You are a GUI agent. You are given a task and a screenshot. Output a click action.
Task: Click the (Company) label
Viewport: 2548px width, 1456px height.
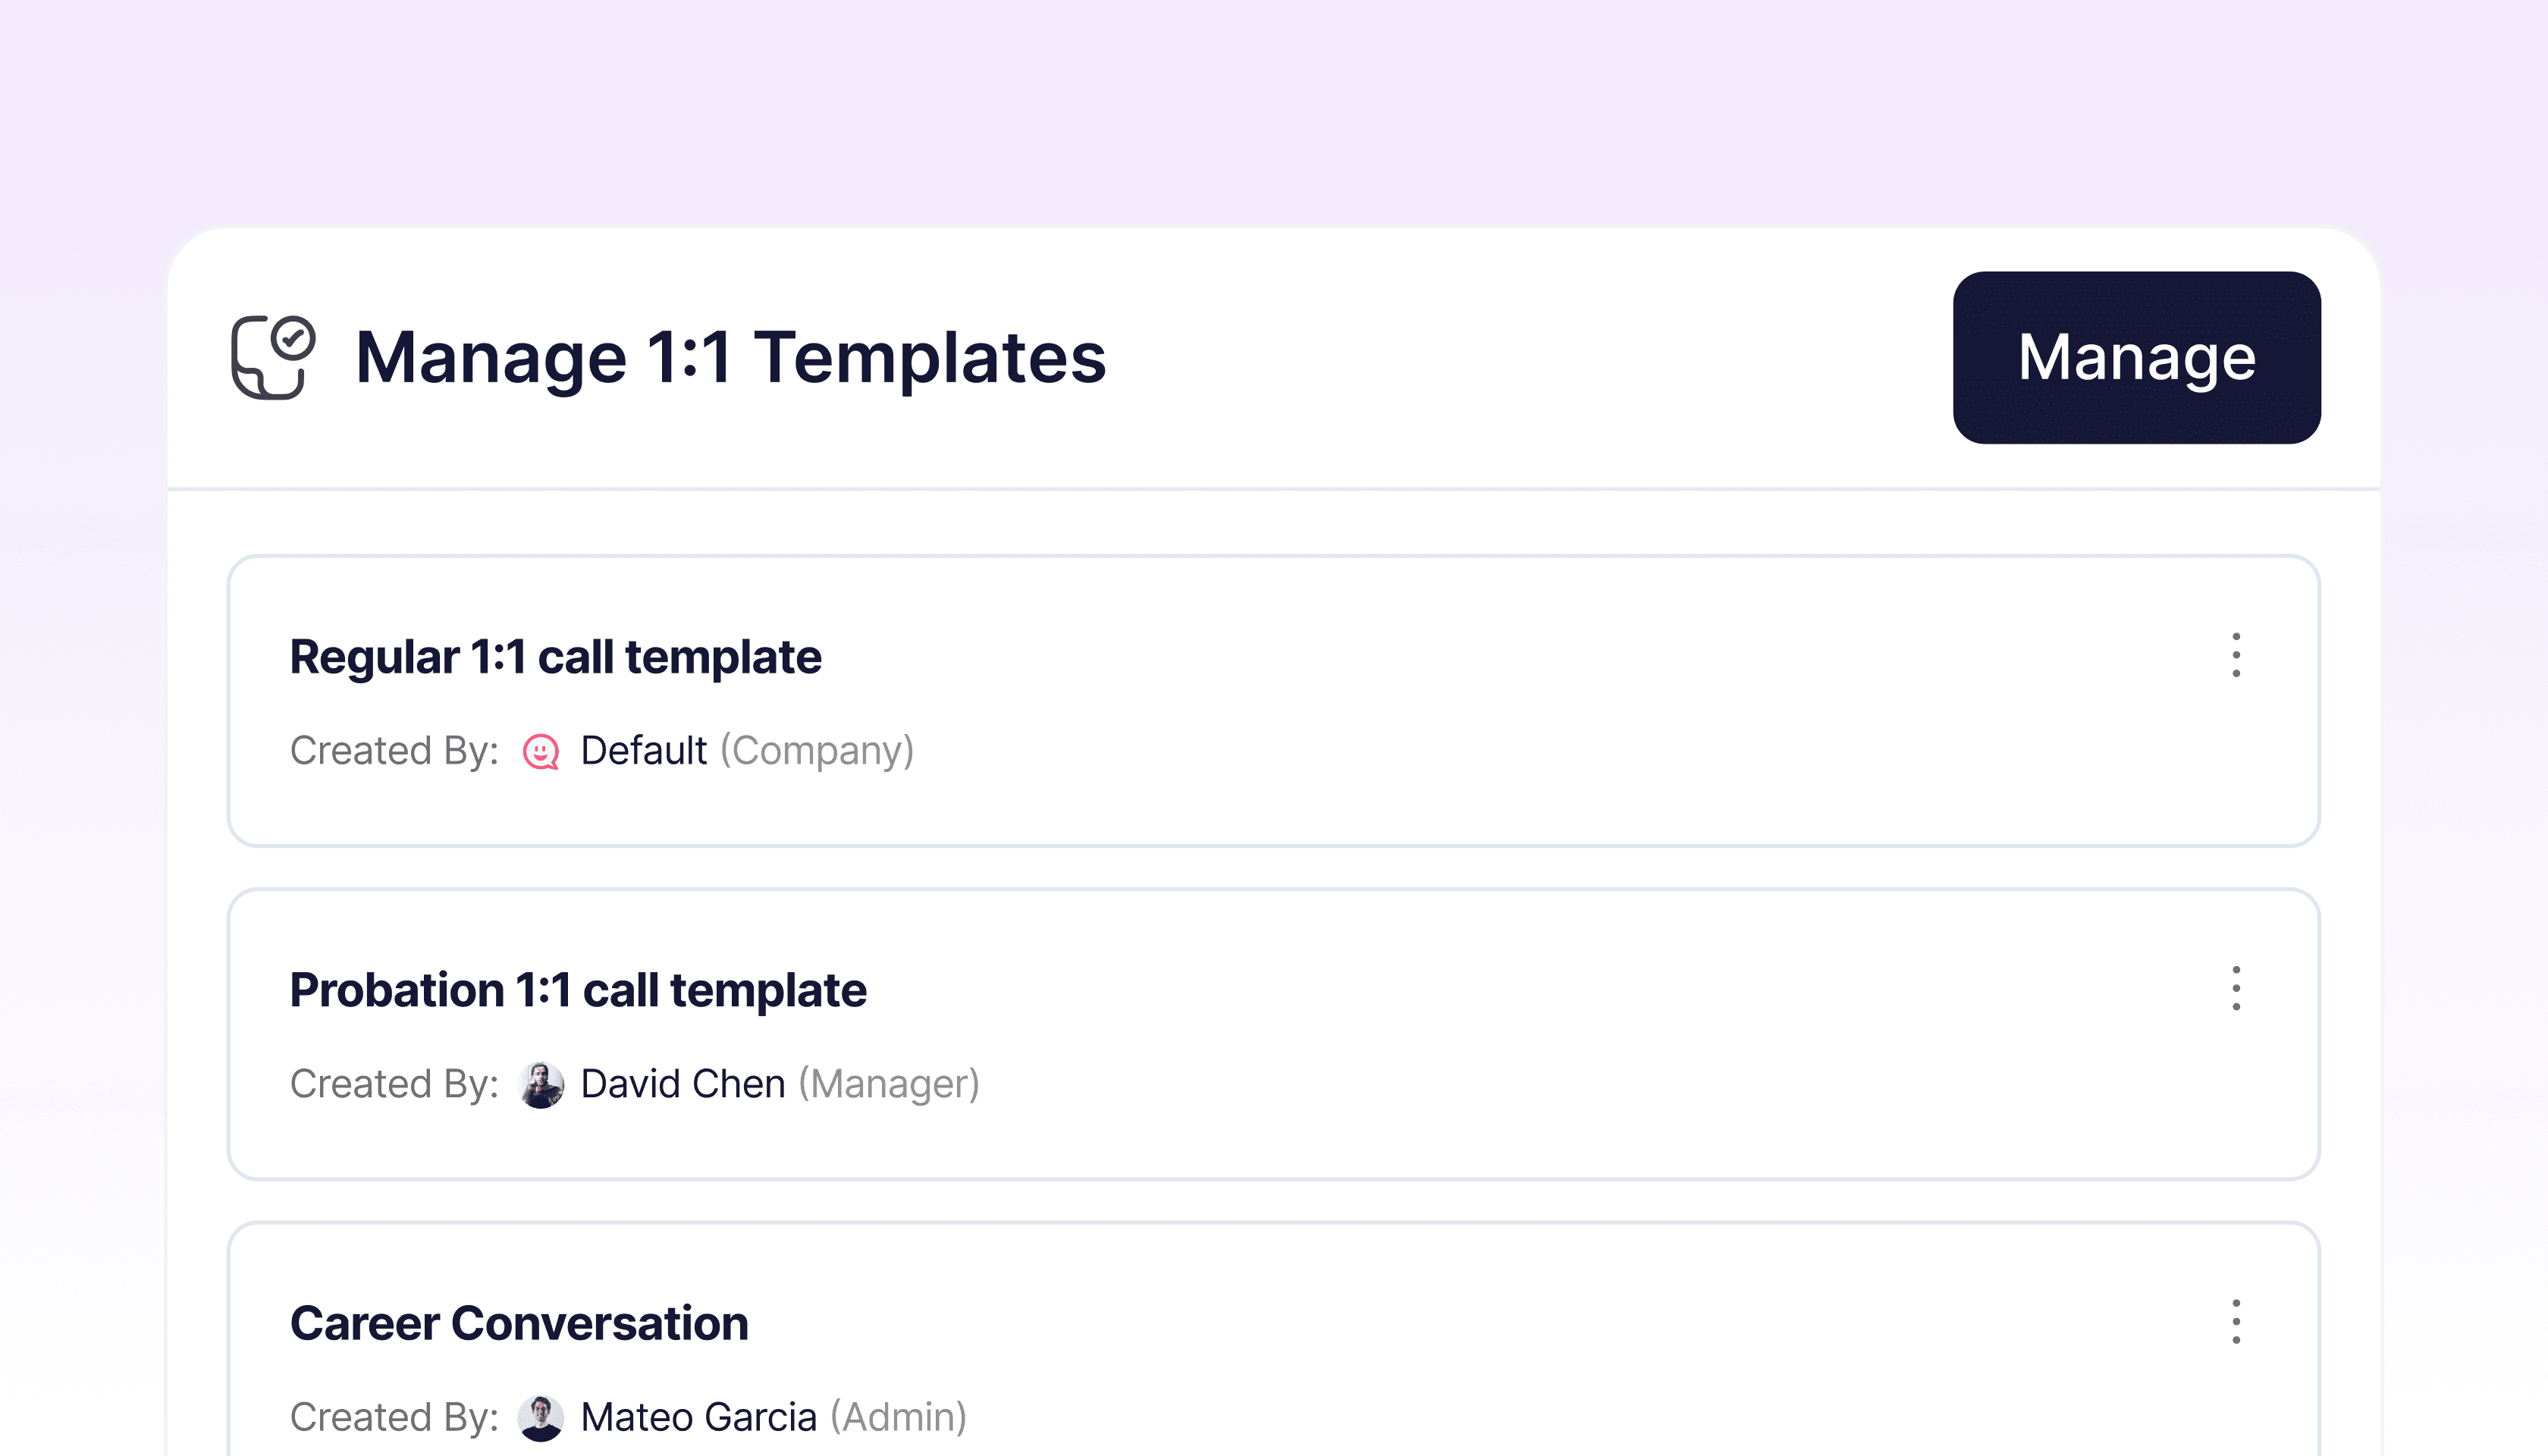pos(817,751)
